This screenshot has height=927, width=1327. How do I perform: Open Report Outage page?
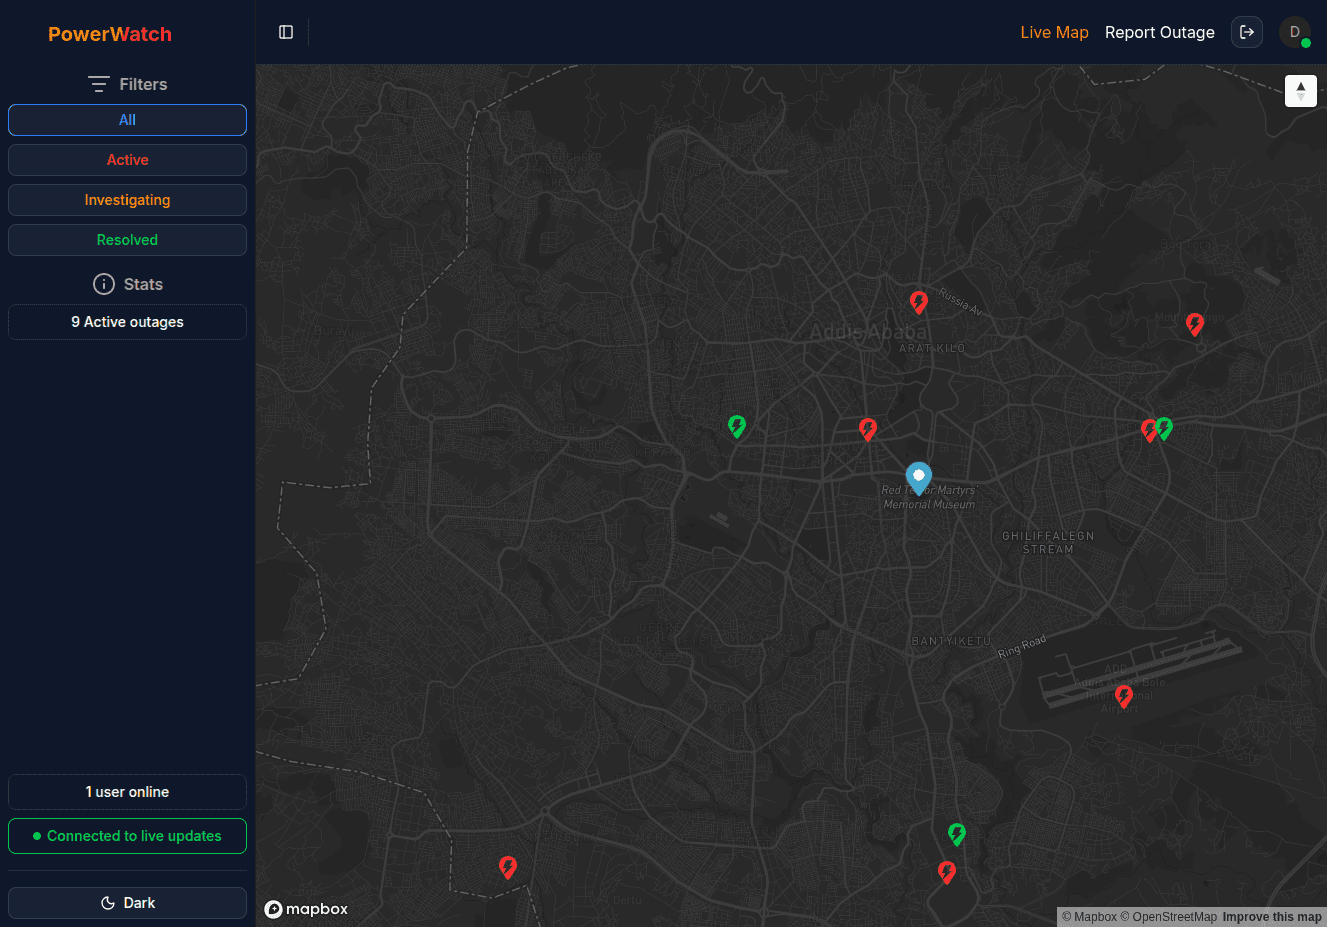tap(1160, 32)
